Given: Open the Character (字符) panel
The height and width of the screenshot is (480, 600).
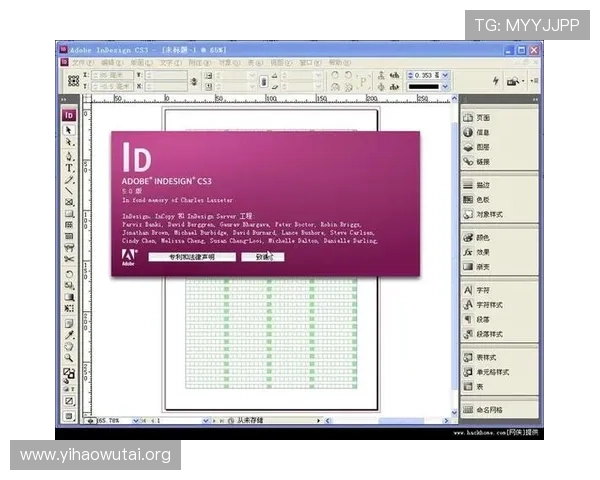Looking at the screenshot, I should pos(482,290).
